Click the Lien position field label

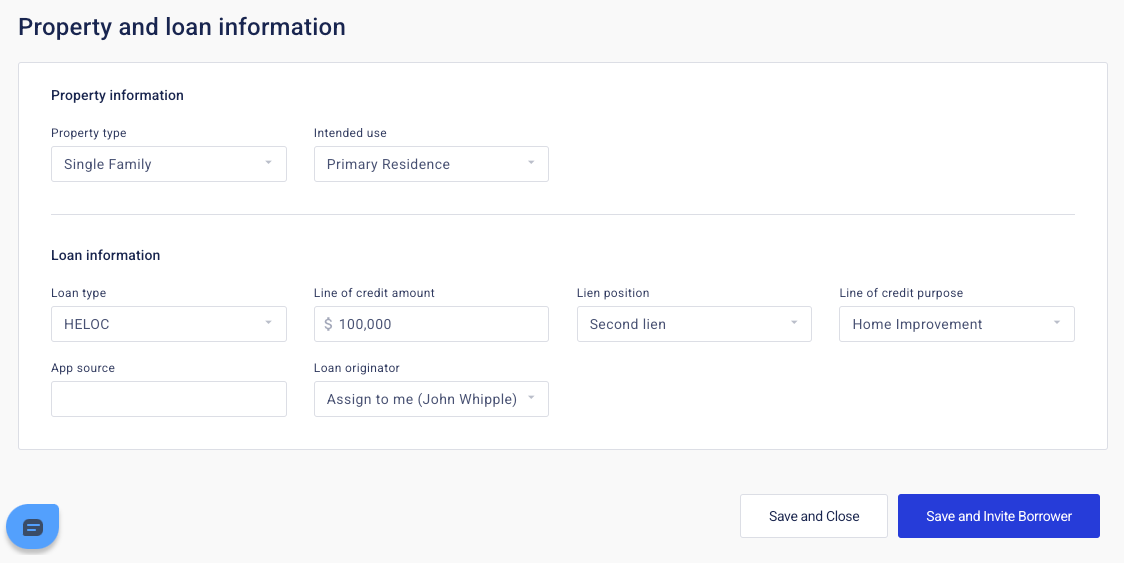(613, 293)
